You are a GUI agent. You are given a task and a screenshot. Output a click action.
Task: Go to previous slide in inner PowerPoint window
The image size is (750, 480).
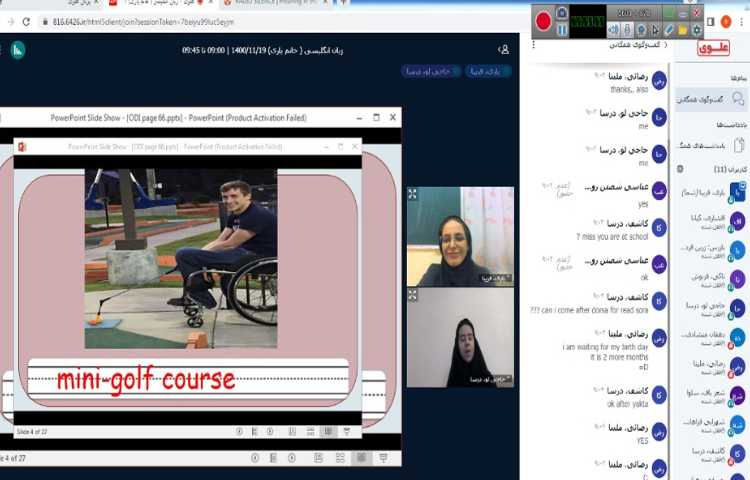click(x=239, y=432)
